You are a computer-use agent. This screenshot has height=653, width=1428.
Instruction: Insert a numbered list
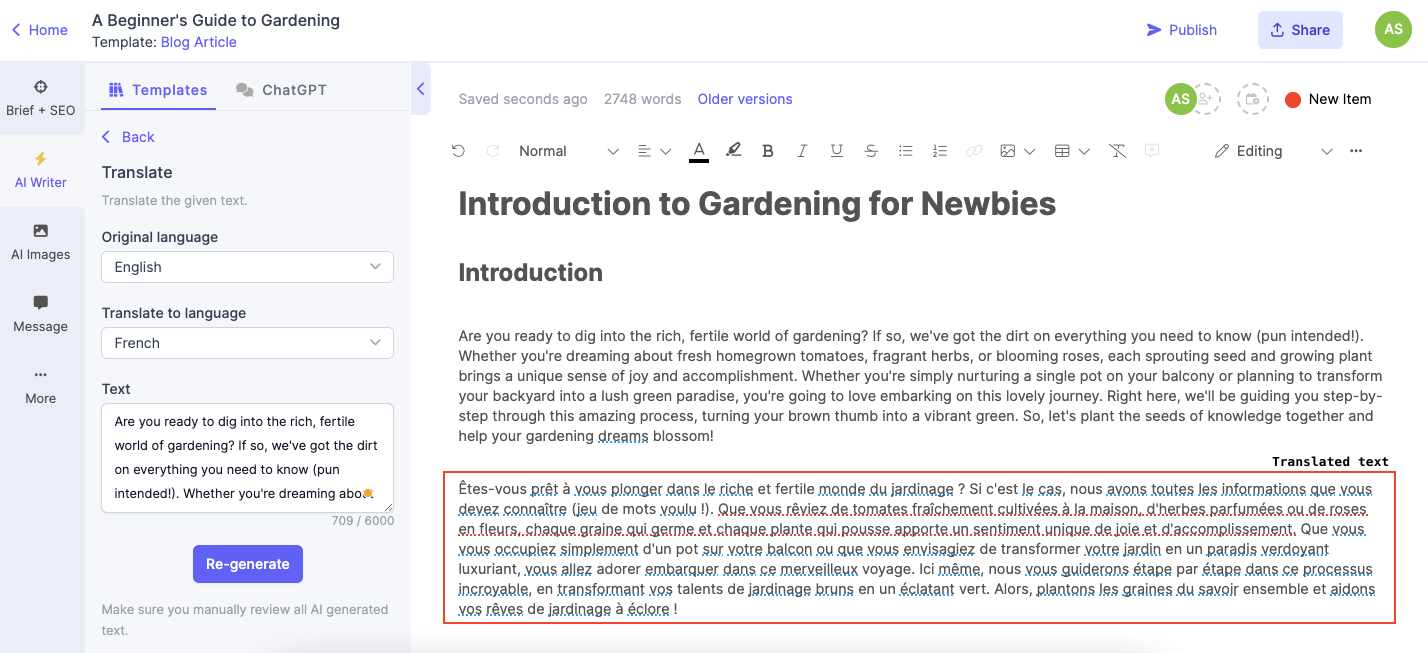click(939, 151)
